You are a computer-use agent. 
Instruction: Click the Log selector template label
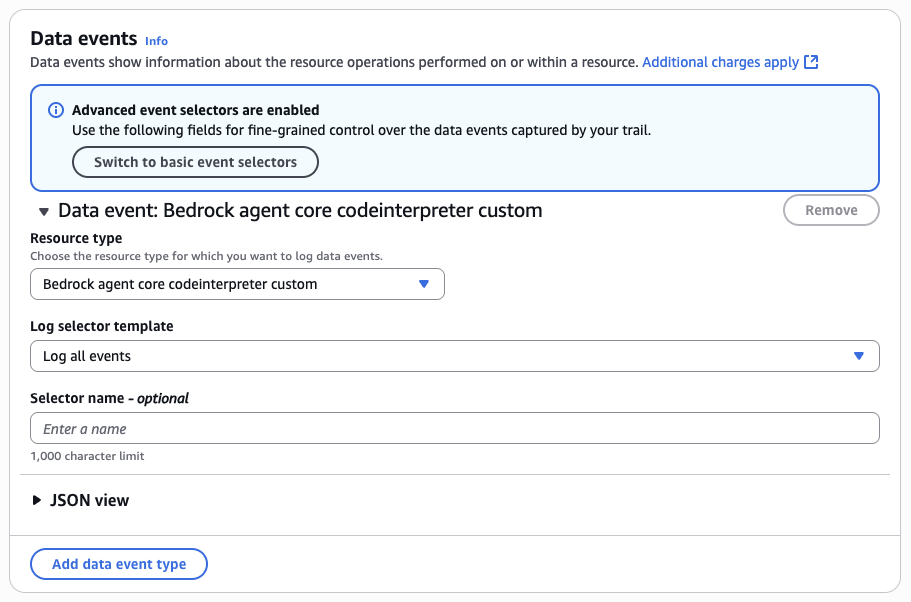(102, 326)
